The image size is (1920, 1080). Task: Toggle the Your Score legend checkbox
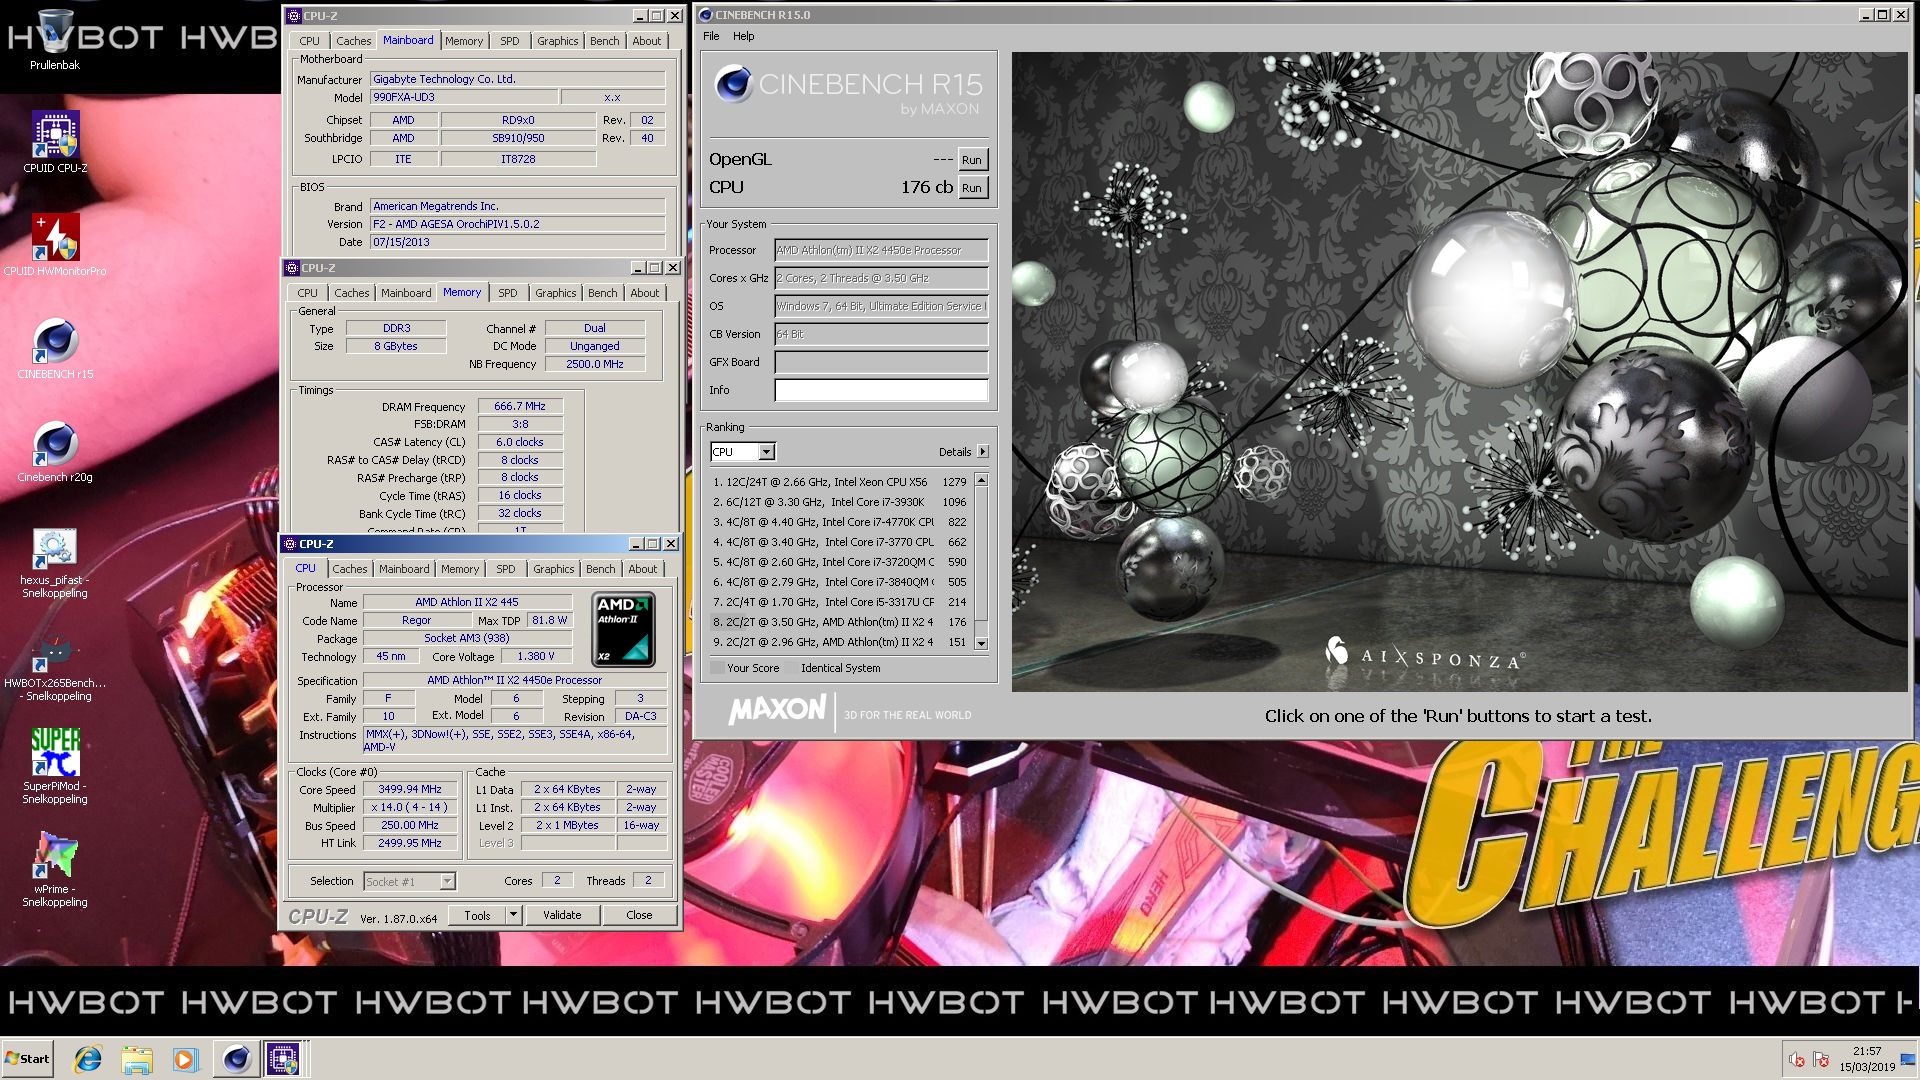717,668
